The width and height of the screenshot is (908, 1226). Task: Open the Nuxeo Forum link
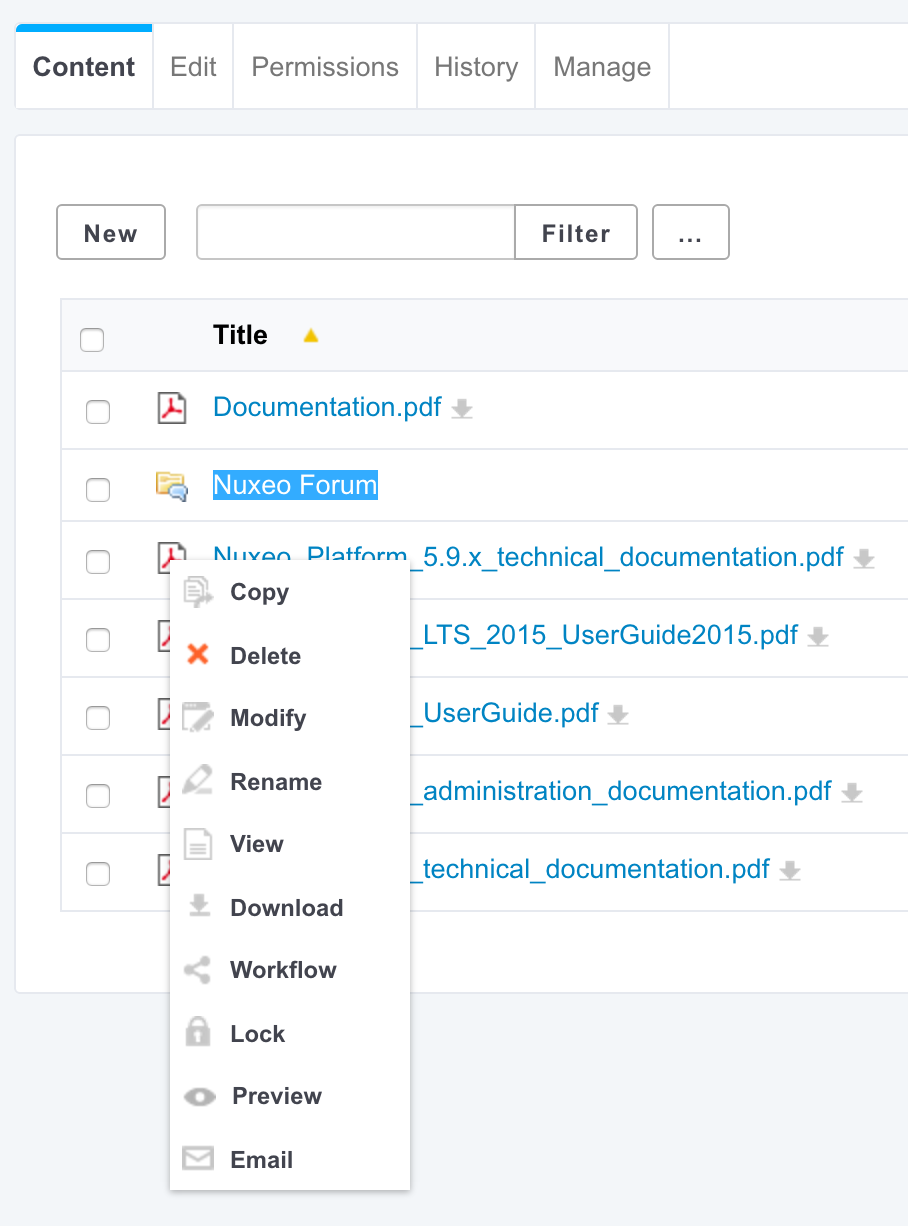click(x=295, y=485)
